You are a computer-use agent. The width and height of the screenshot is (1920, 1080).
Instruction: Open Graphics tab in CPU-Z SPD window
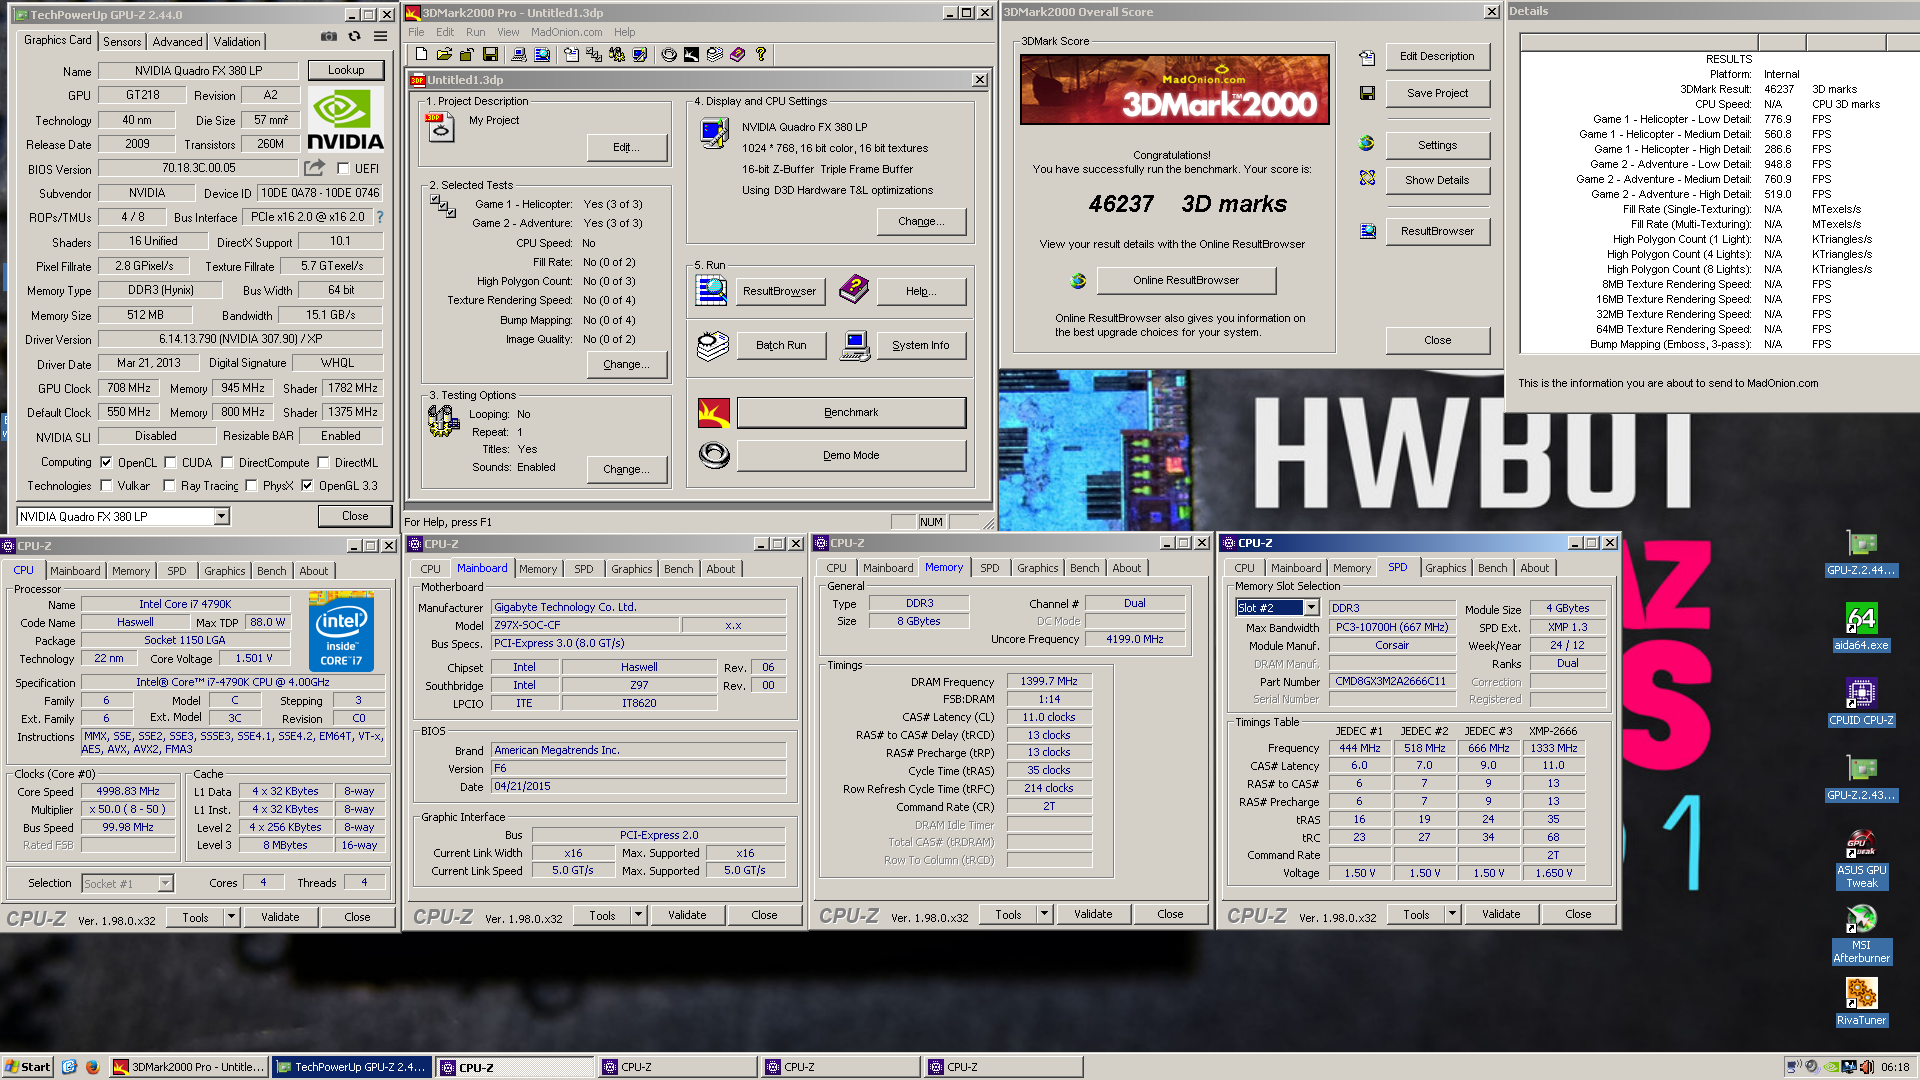pyautogui.click(x=1446, y=567)
